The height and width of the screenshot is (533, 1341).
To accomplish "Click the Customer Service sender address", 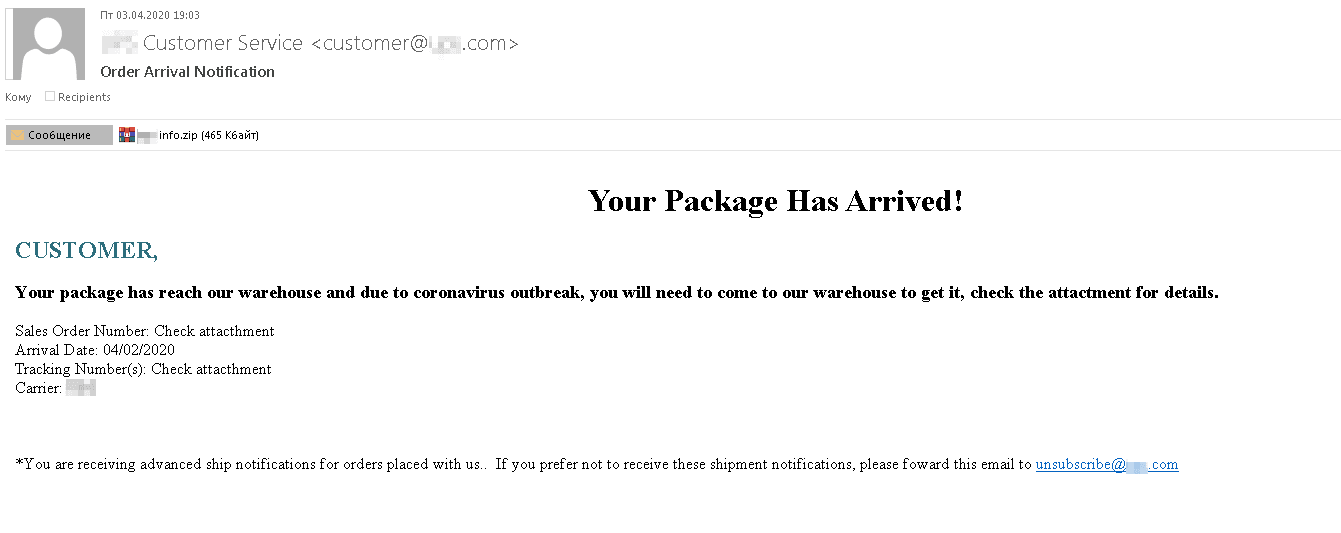I will click(x=310, y=43).
